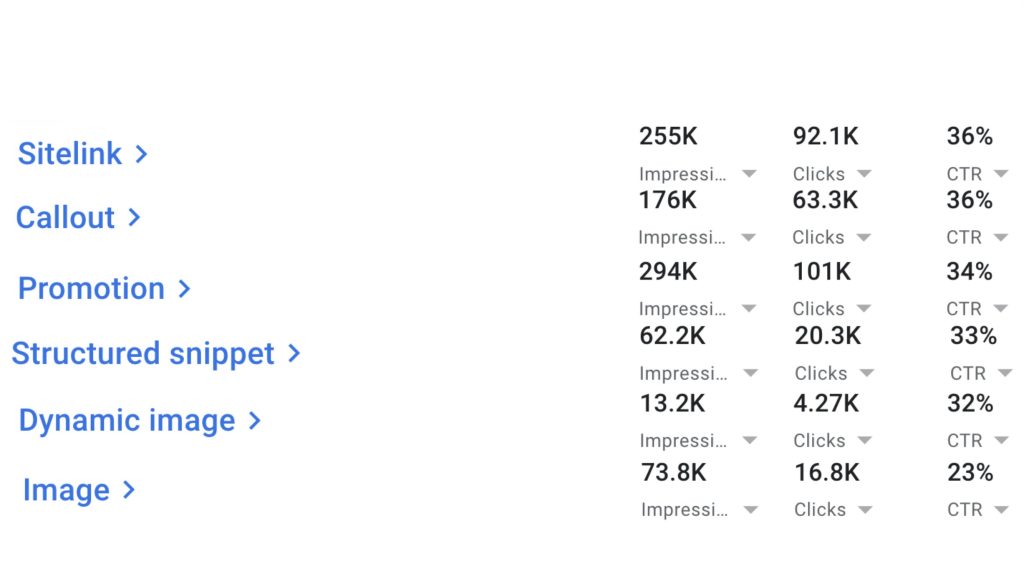
Task: Expand Dynamic image Impressions dropdown arrow
Action: coord(749,441)
